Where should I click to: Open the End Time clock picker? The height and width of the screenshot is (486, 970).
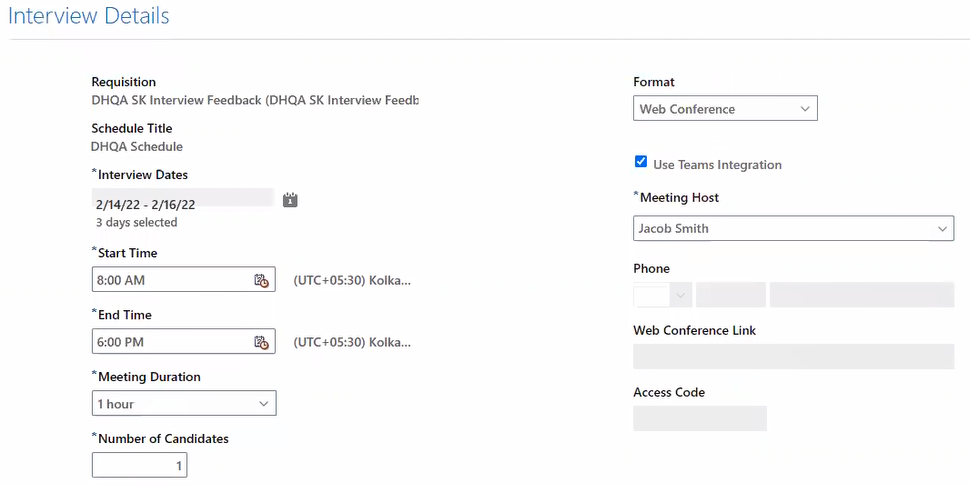[262, 342]
